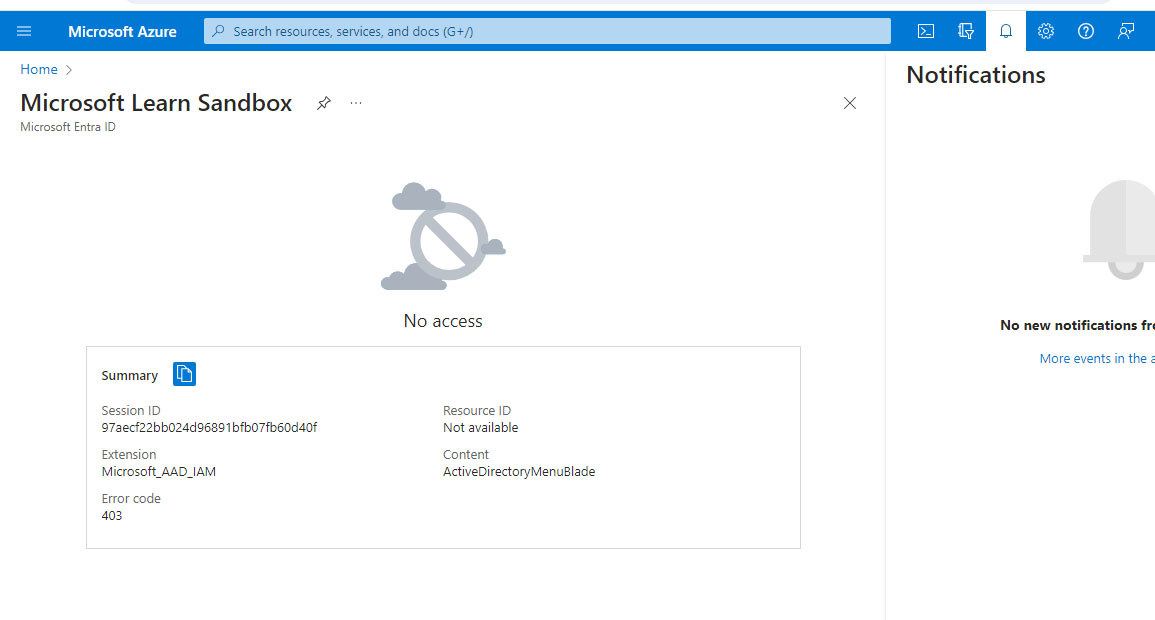Click the search magnifier icon

click(218, 31)
